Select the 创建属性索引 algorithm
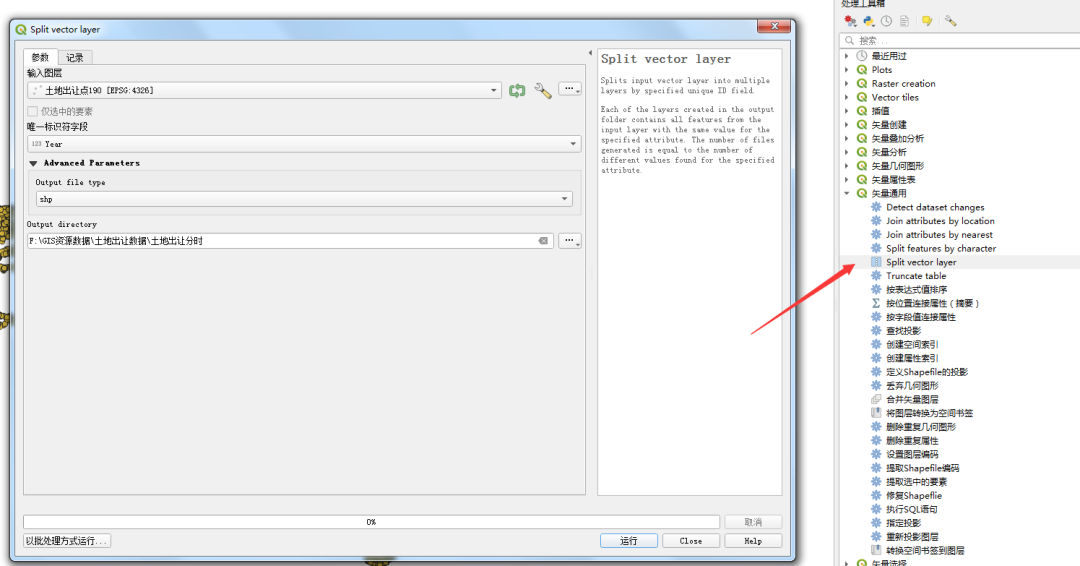Image resolution: width=1080 pixels, height=566 pixels. point(911,358)
